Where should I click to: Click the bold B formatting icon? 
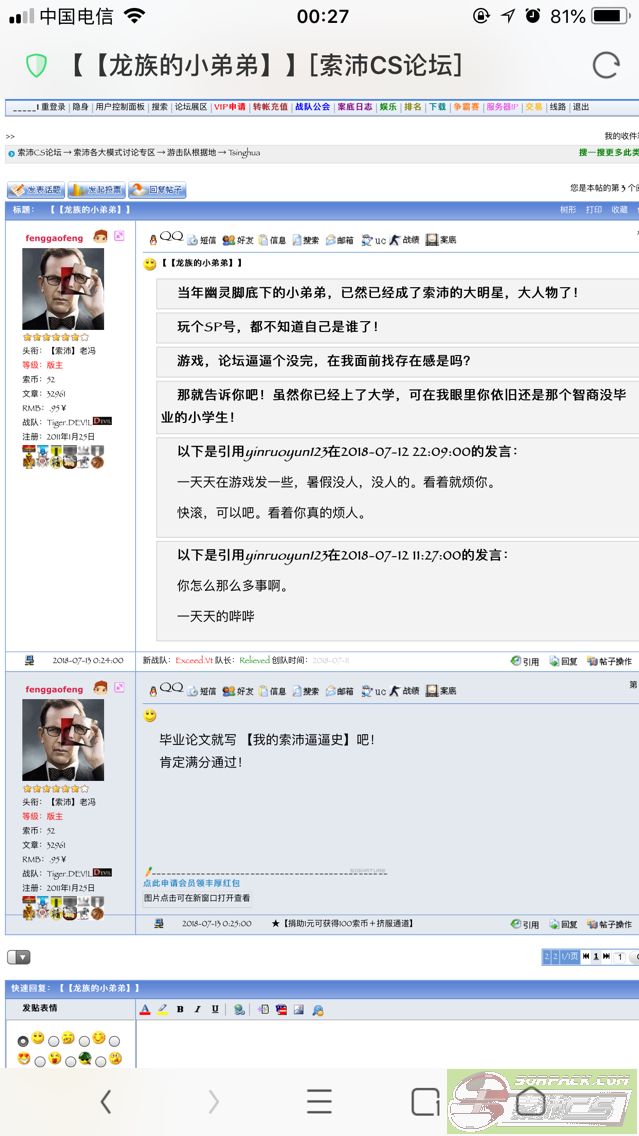(x=180, y=1009)
